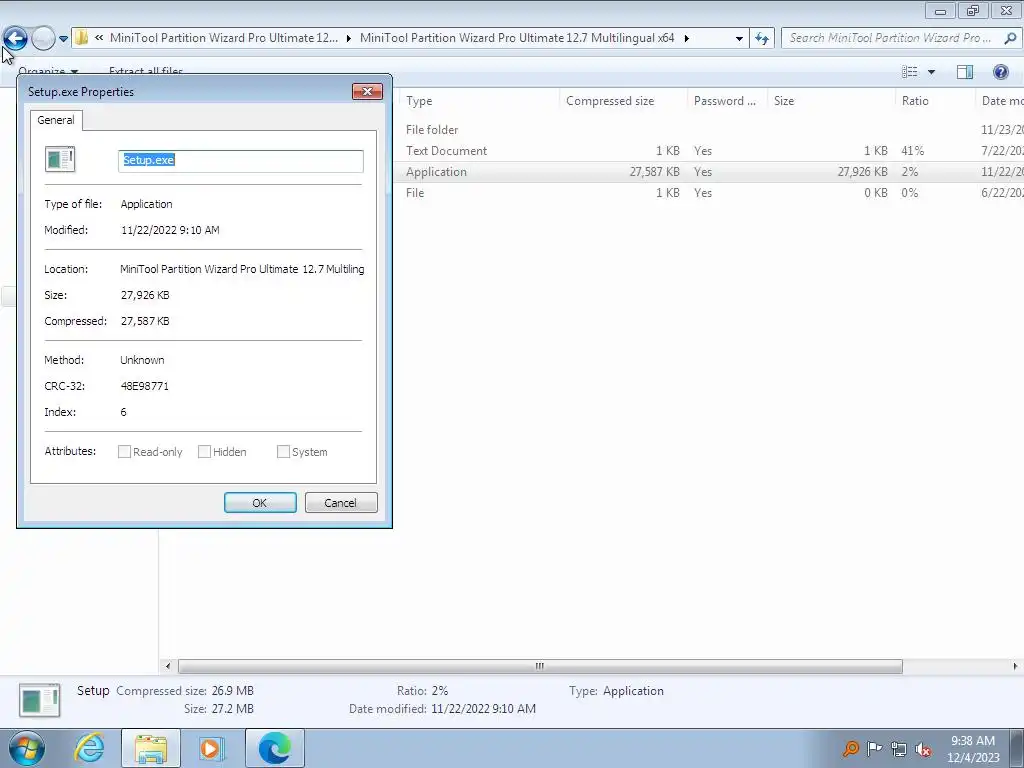The width and height of the screenshot is (1024, 768).
Task: Launch Windows Media Player from the taskbar
Action: click(211, 748)
